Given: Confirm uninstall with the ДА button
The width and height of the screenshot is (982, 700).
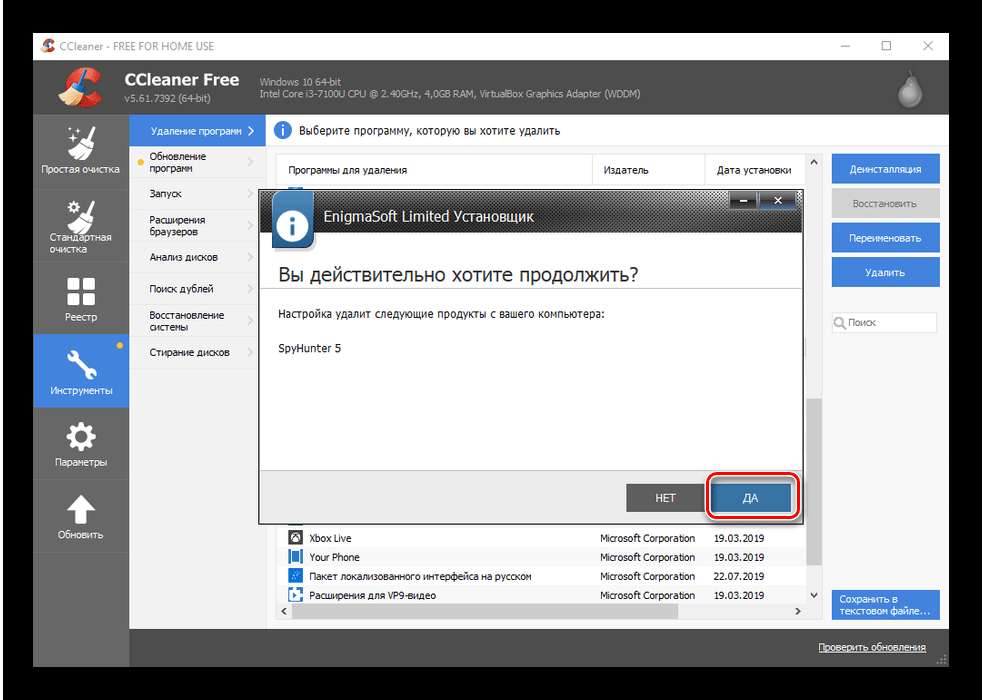Looking at the screenshot, I should coord(750,498).
